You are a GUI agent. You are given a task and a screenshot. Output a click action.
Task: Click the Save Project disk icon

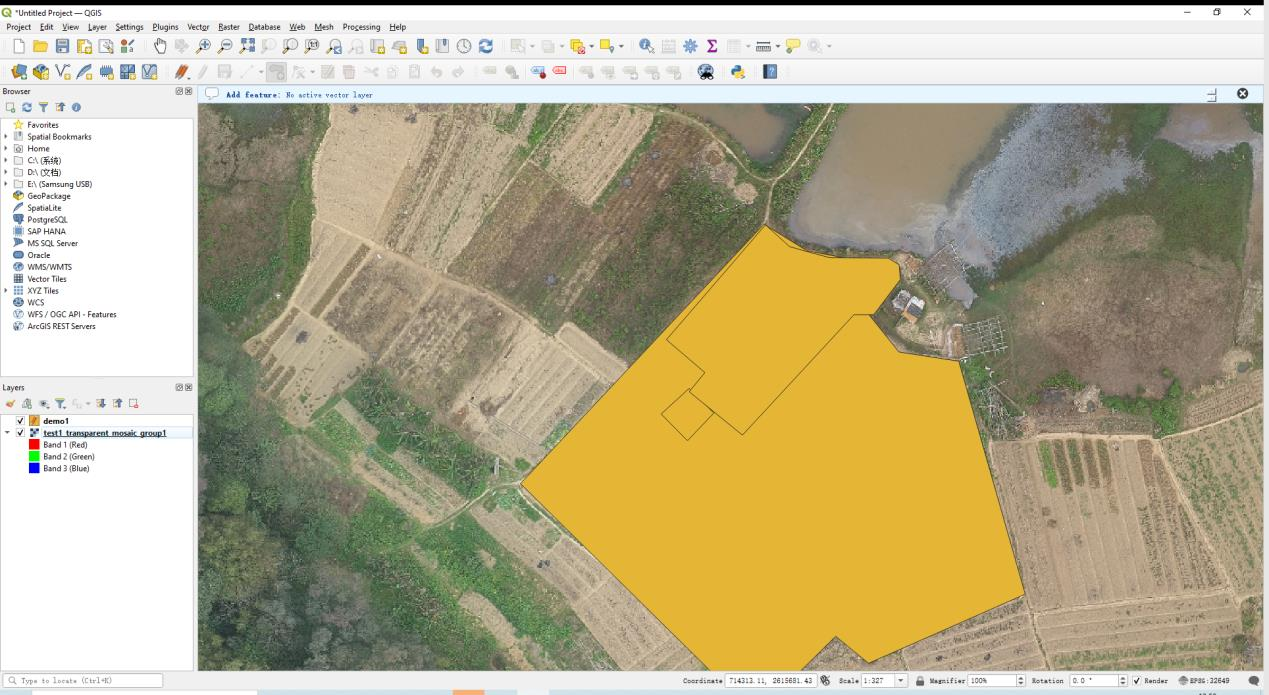62,46
